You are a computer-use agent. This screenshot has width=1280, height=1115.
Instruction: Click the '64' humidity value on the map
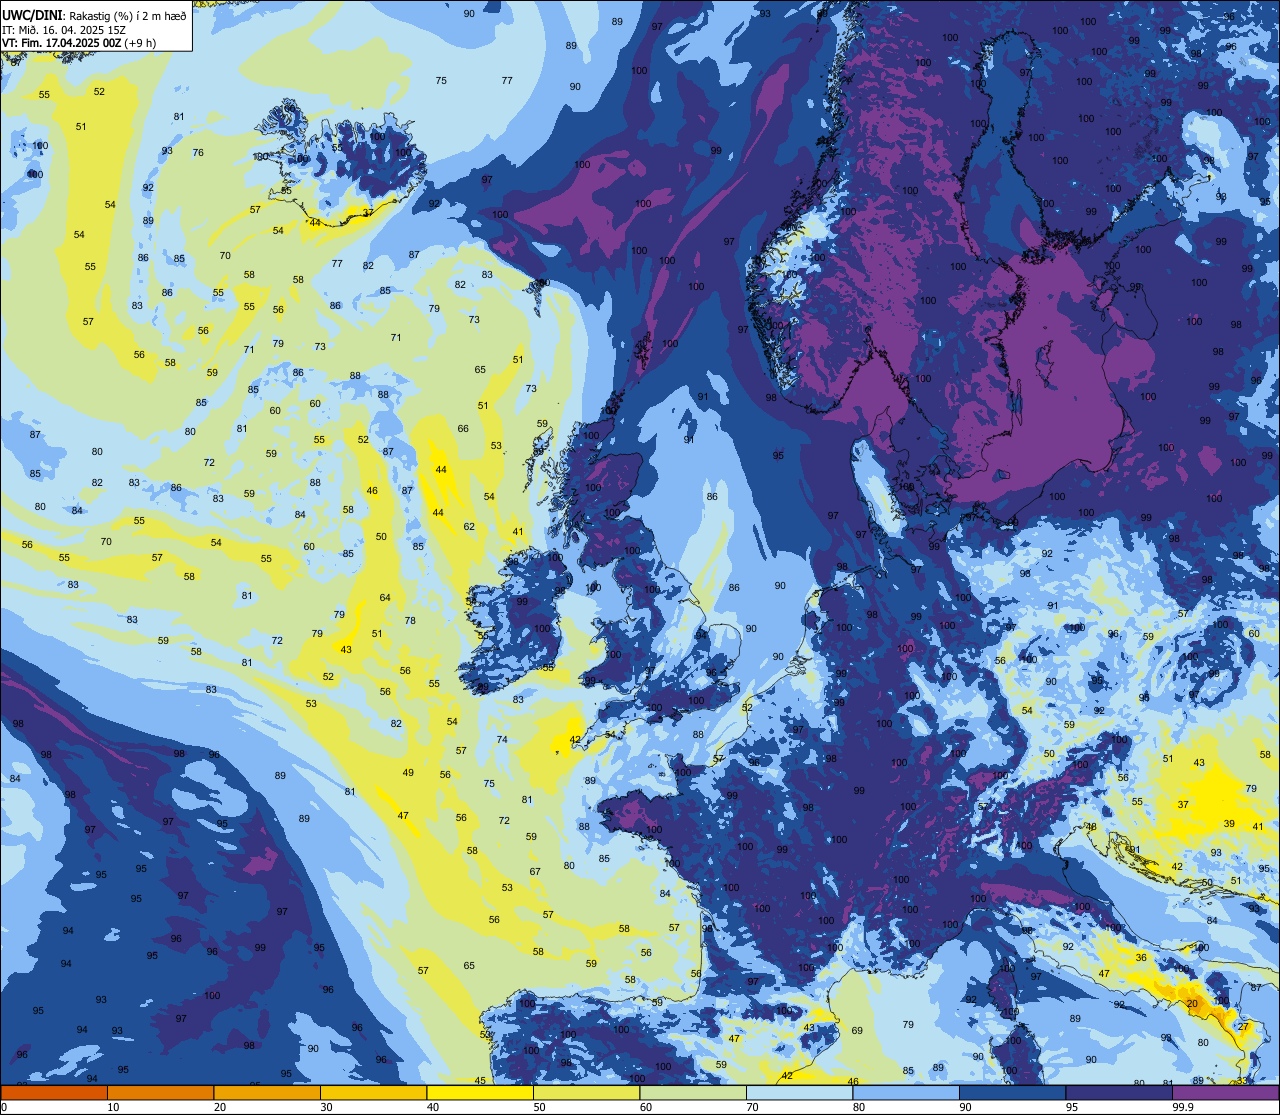[x=385, y=598]
